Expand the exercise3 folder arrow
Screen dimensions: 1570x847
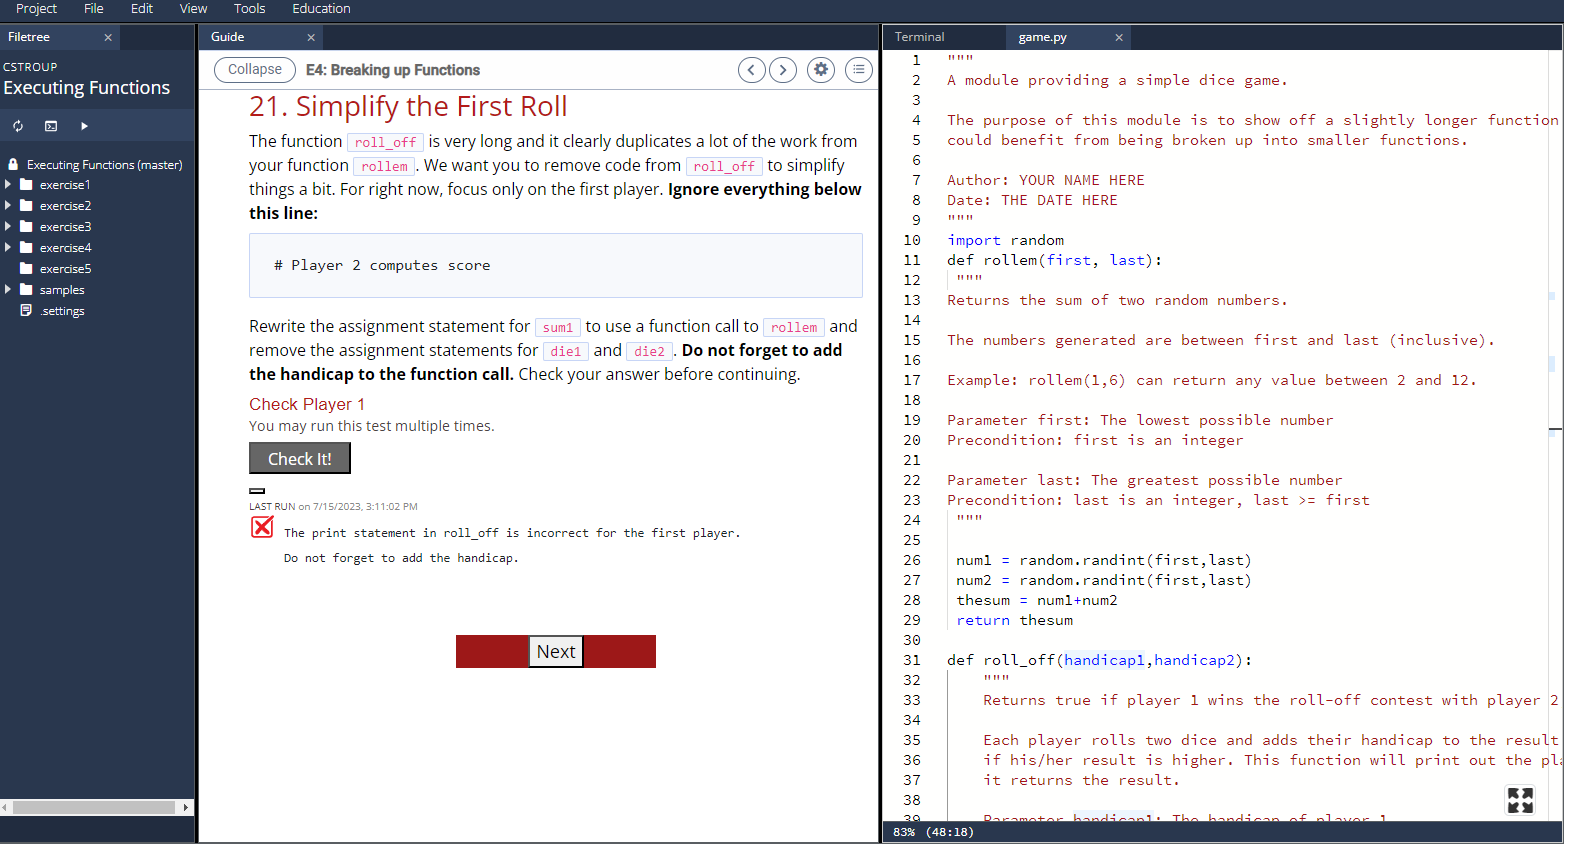click(x=8, y=227)
